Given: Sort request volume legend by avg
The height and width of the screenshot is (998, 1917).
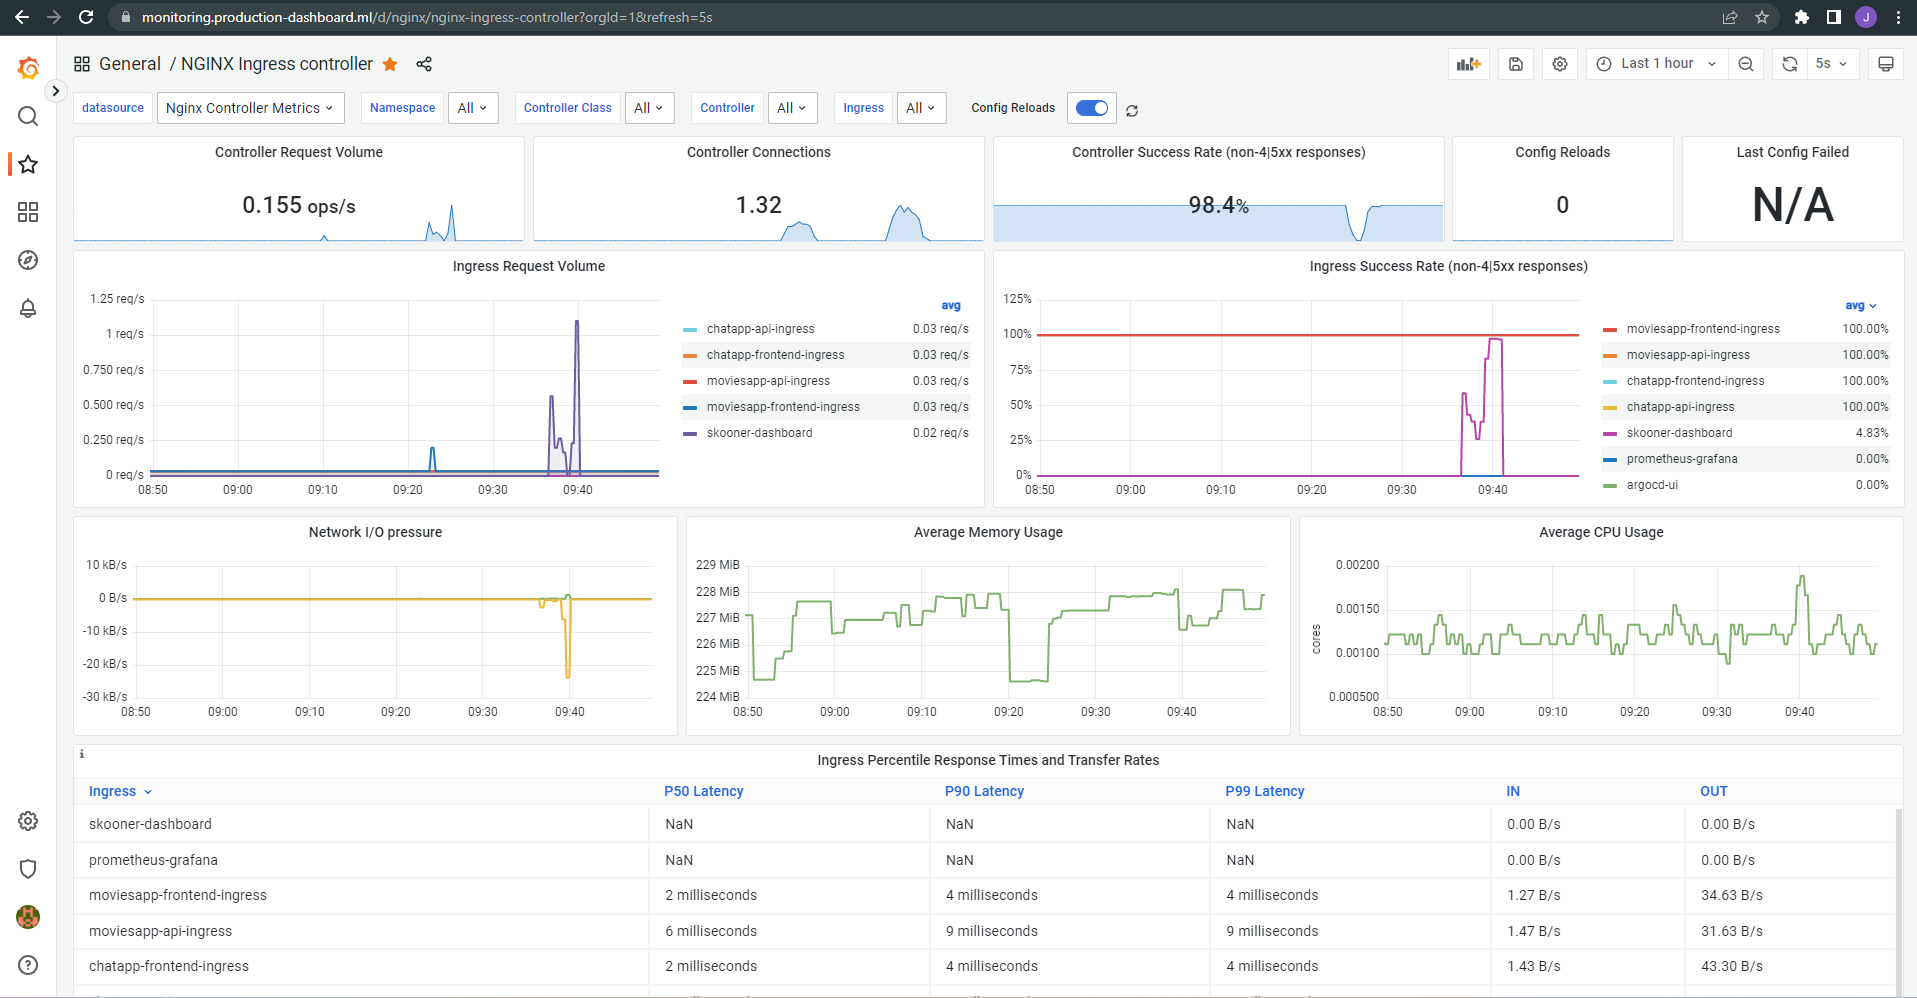Looking at the screenshot, I should click(x=951, y=306).
